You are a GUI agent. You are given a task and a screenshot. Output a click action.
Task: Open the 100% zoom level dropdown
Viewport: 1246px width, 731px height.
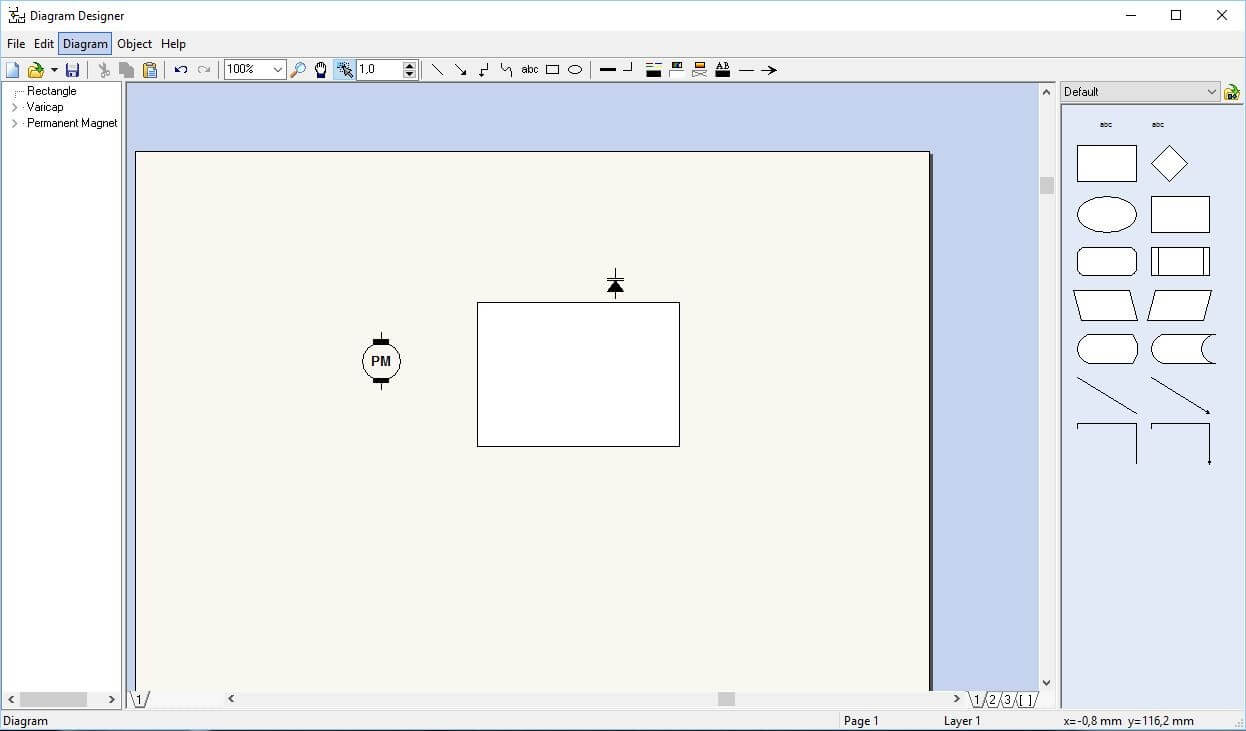277,70
